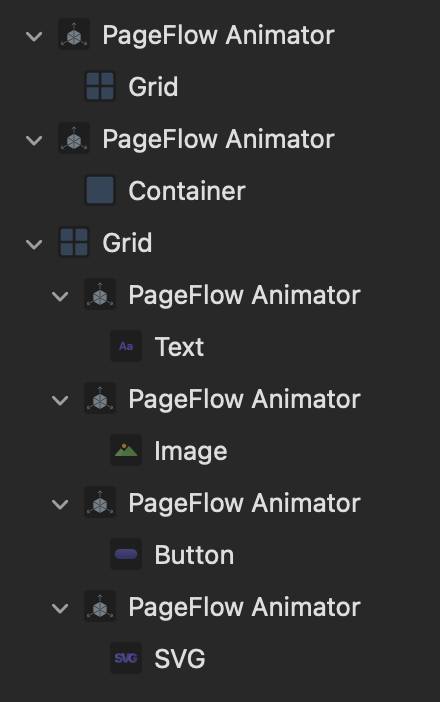
Task: Collapse the PageFlow Animator containing Container
Action: click(x=34, y=140)
